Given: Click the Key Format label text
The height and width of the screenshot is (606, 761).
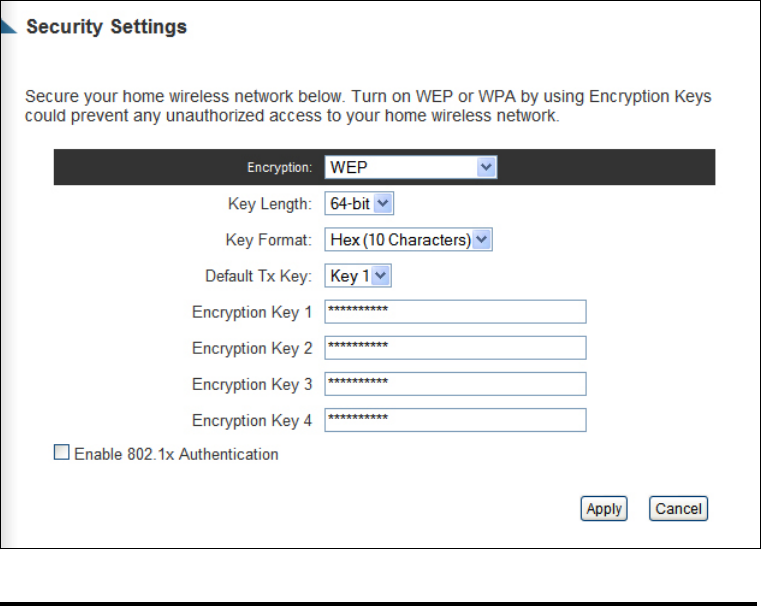Looking at the screenshot, I should click(x=268, y=240).
